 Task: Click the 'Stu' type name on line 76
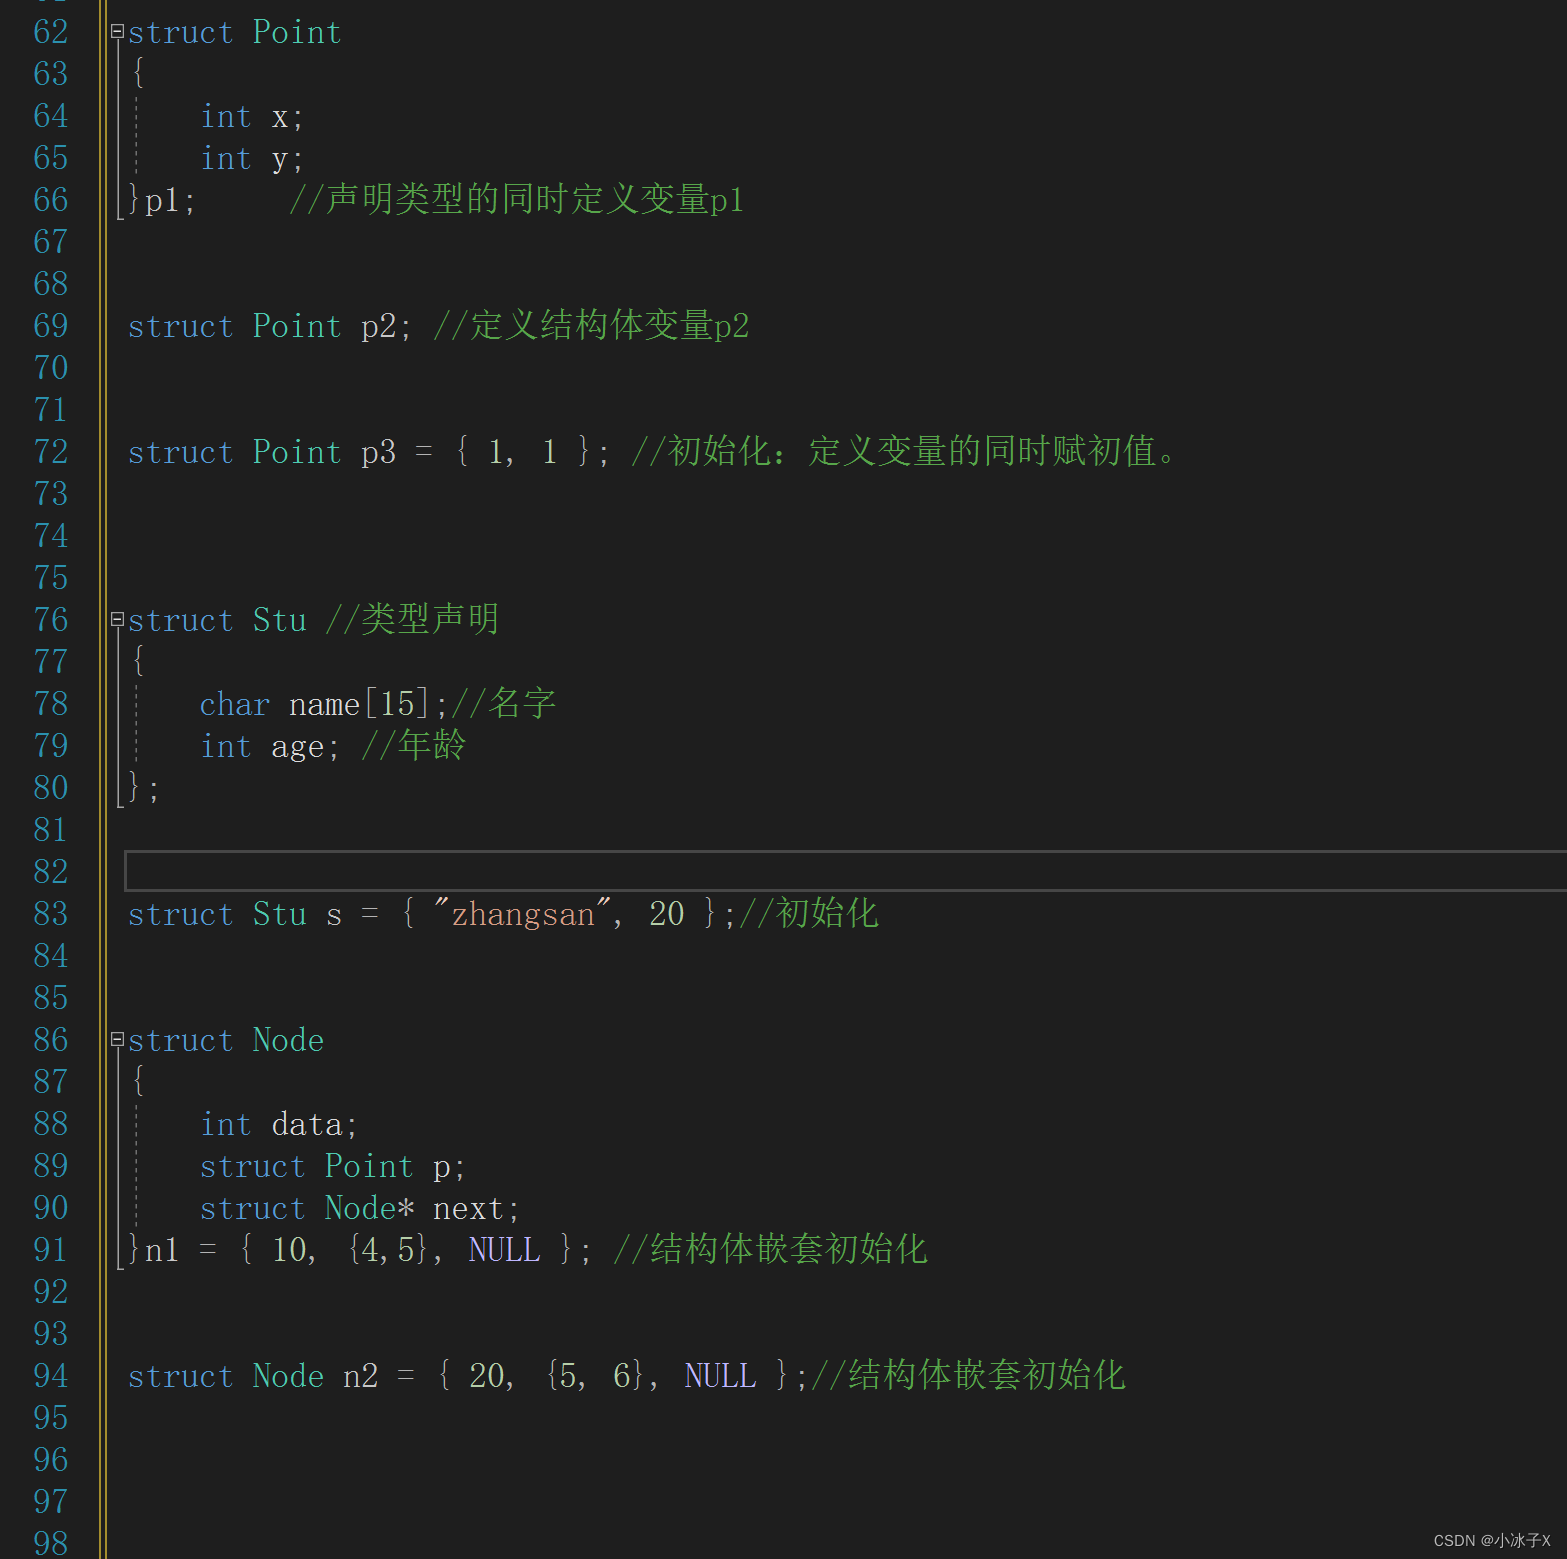click(x=279, y=620)
